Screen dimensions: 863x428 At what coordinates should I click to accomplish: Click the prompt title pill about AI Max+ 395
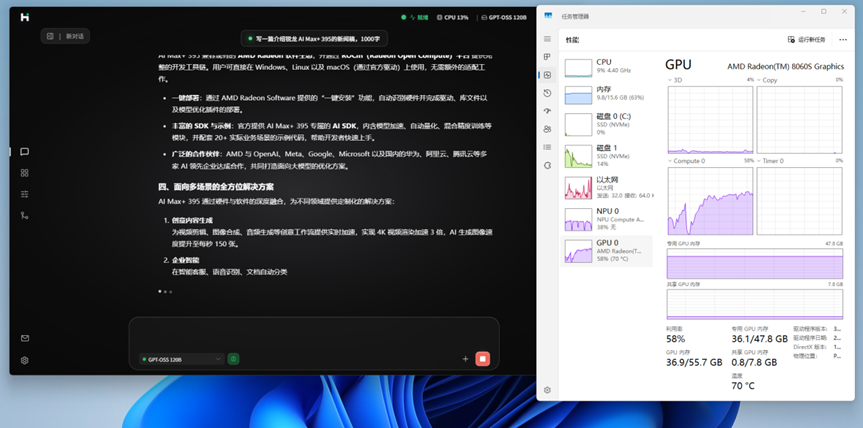[x=314, y=39]
